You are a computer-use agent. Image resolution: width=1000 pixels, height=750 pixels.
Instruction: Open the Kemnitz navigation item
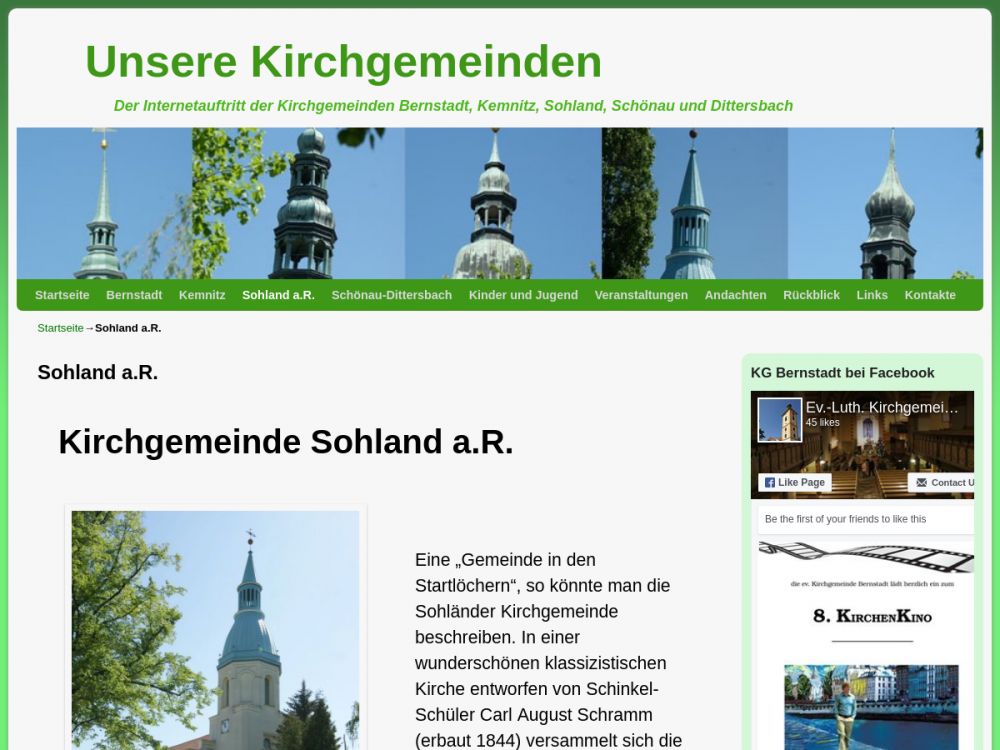(202, 295)
